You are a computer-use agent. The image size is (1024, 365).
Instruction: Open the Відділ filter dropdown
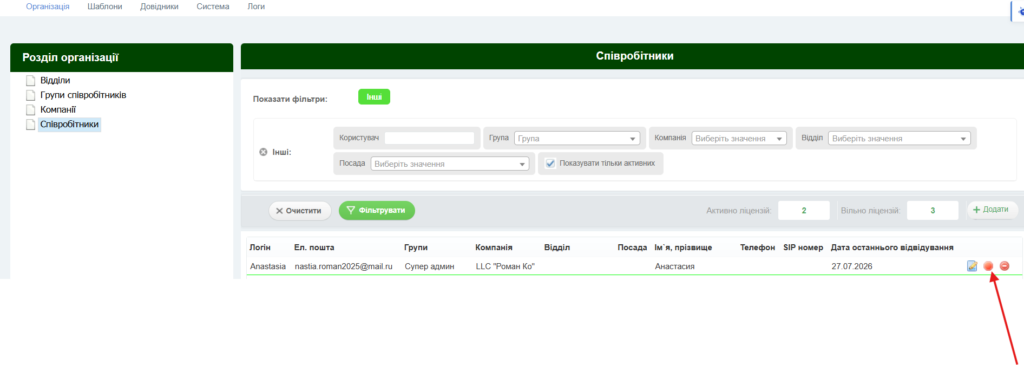point(899,139)
